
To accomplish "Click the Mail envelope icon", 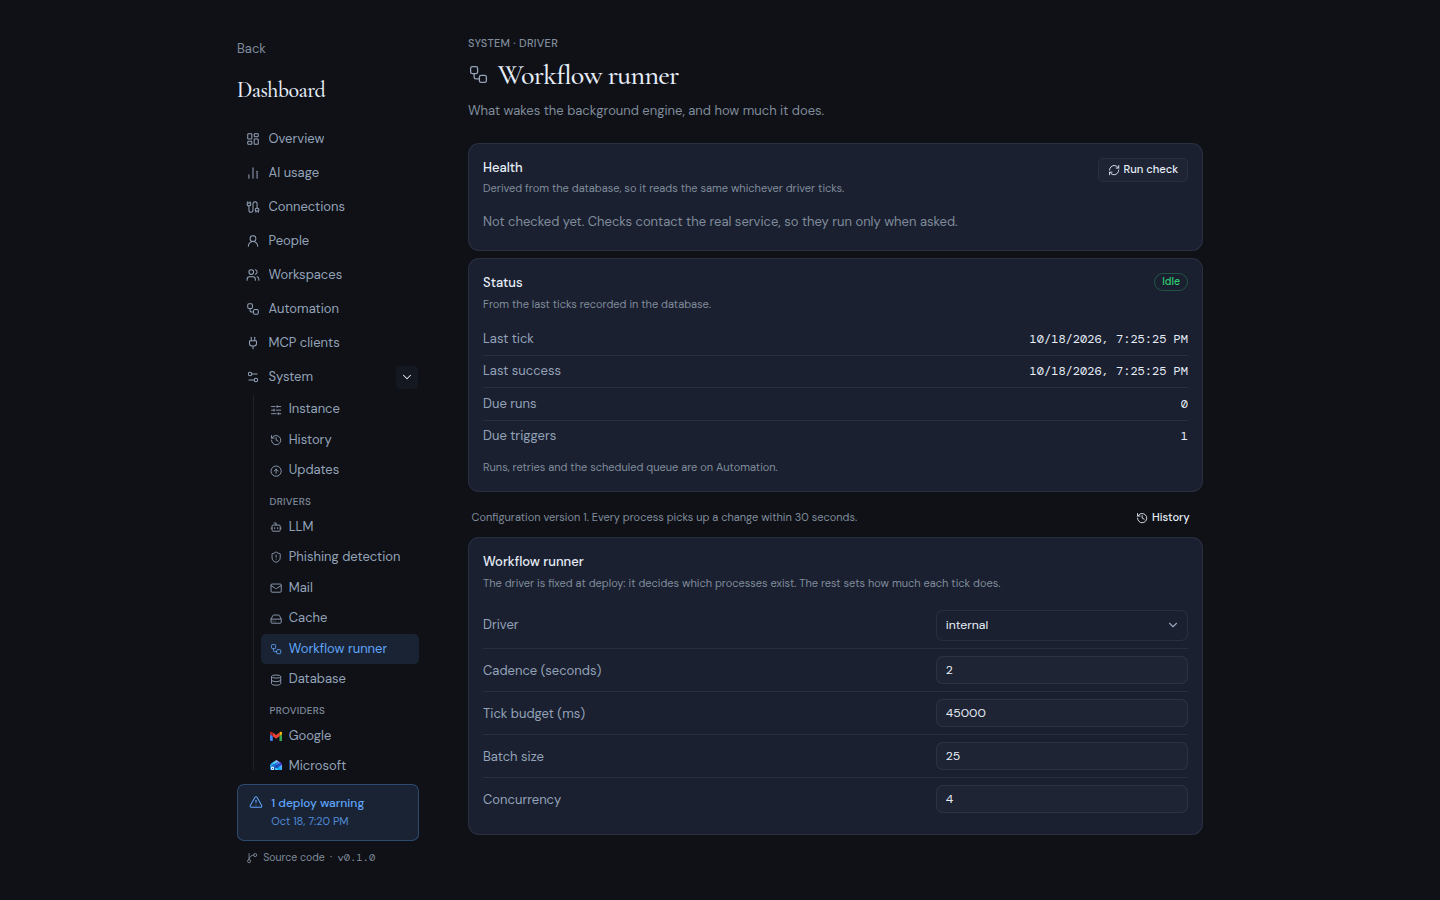I will 276,588.
